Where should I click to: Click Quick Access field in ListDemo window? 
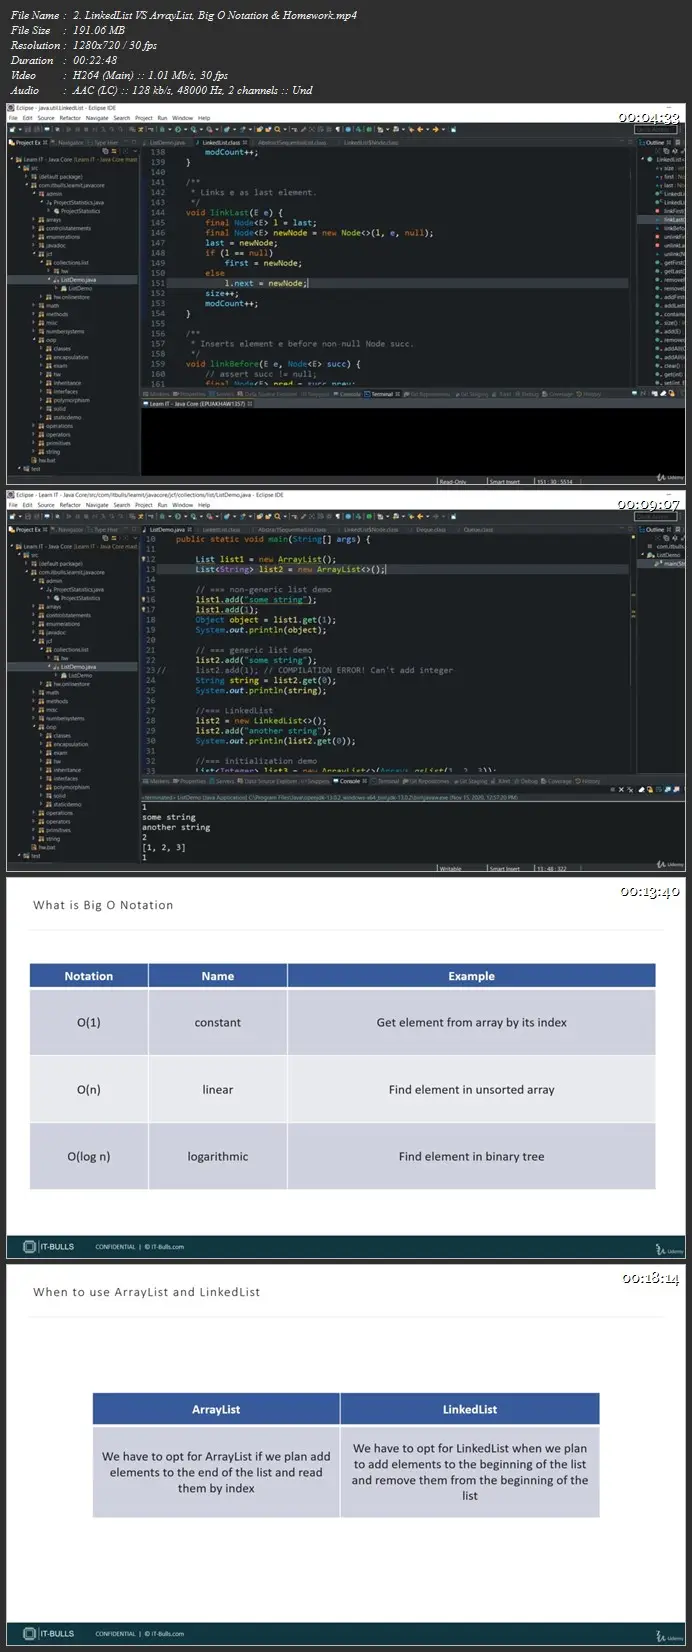[657, 516]
